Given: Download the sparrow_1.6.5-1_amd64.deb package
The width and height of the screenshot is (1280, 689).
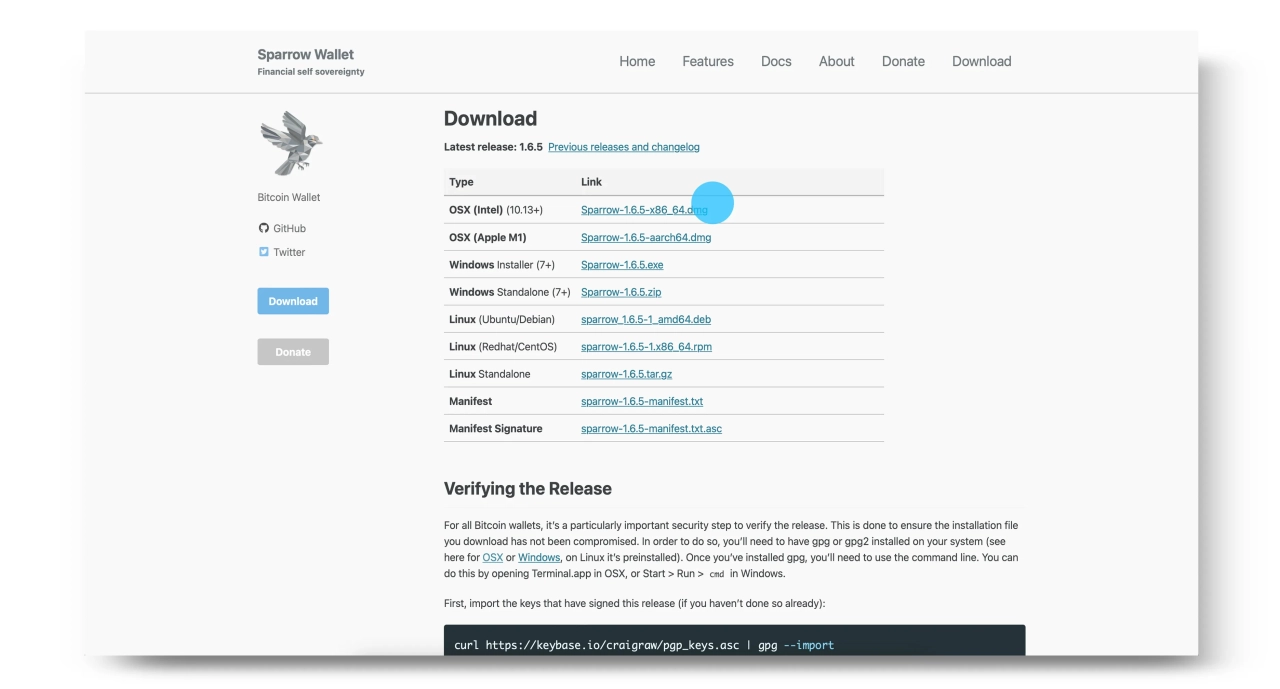Looking at the screenshot, I should 646,320.
